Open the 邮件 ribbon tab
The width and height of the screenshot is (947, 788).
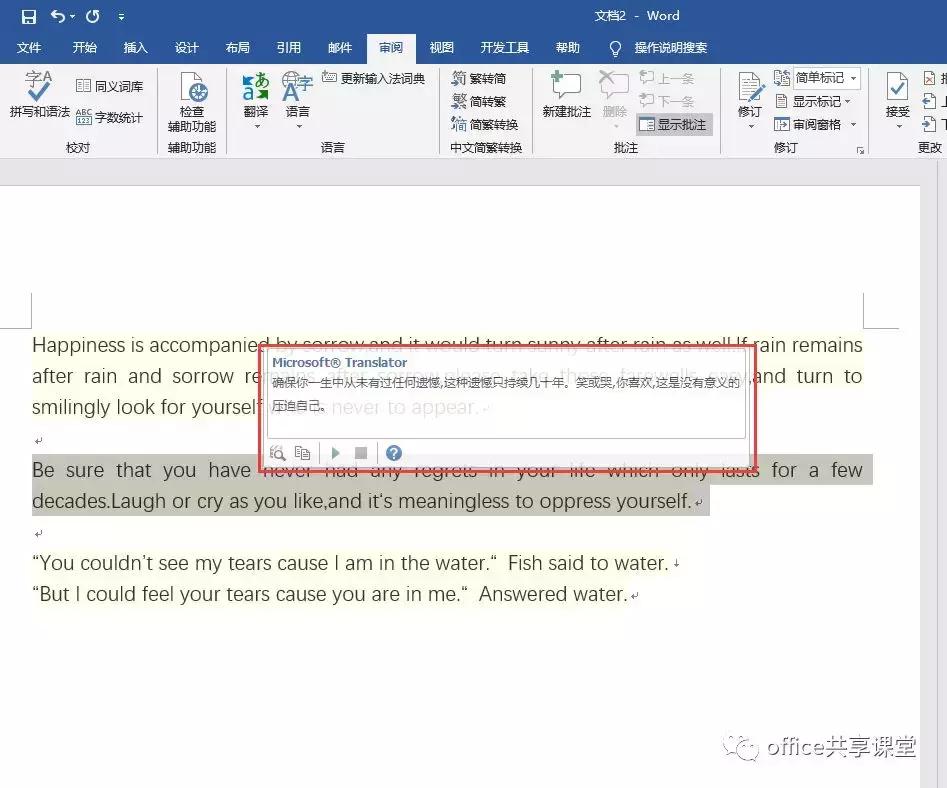pyautogui.click(x=340, y=47)
